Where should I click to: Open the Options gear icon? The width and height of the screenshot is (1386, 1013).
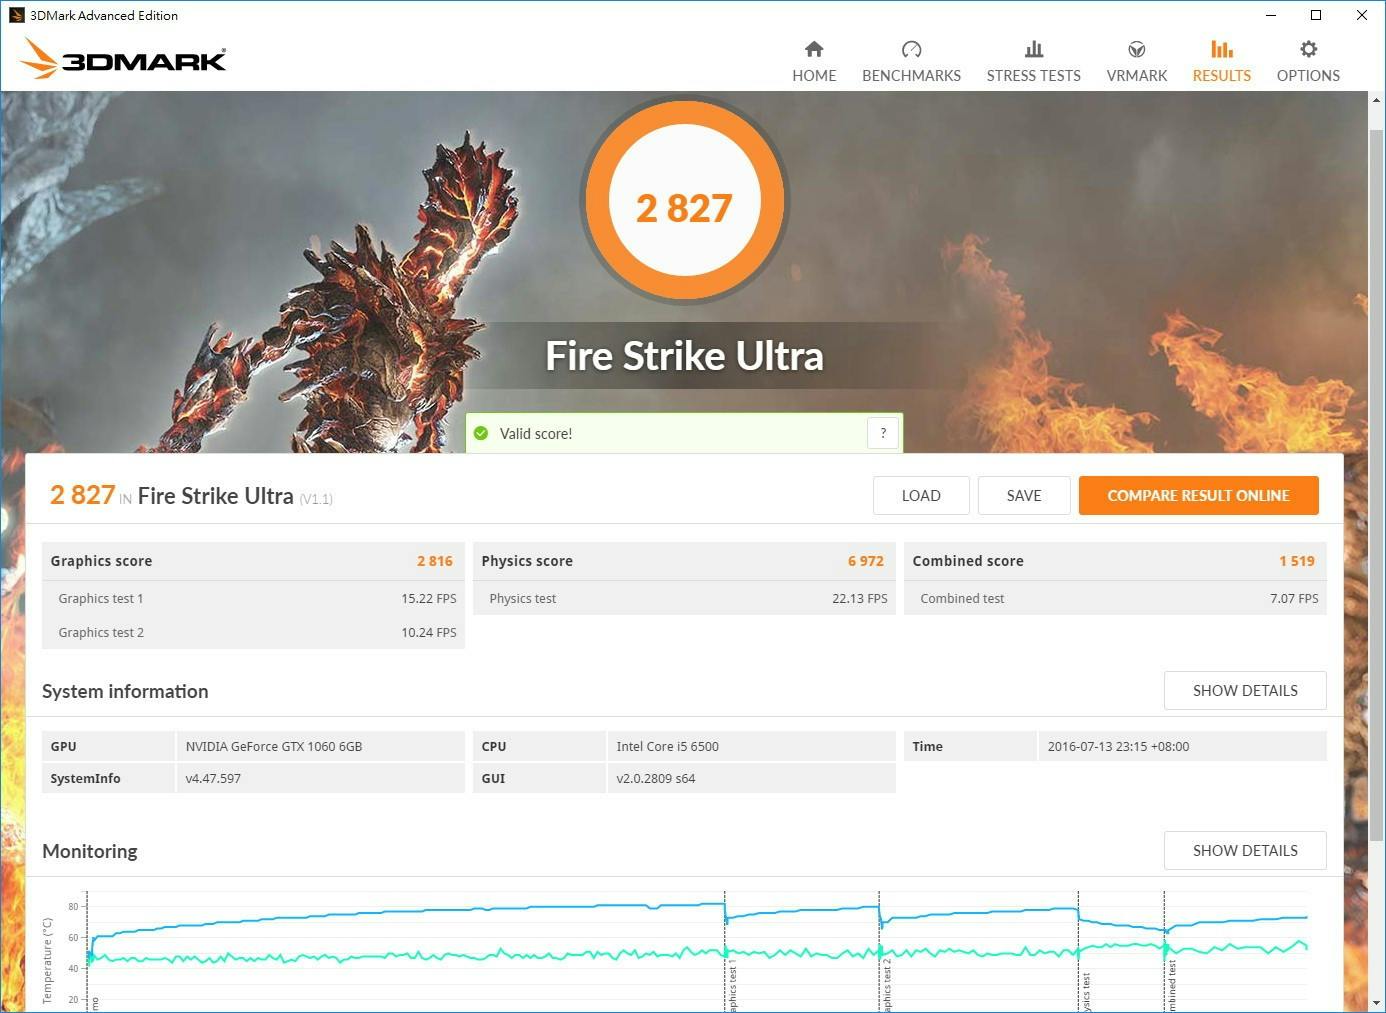[x=1308, y=49]
